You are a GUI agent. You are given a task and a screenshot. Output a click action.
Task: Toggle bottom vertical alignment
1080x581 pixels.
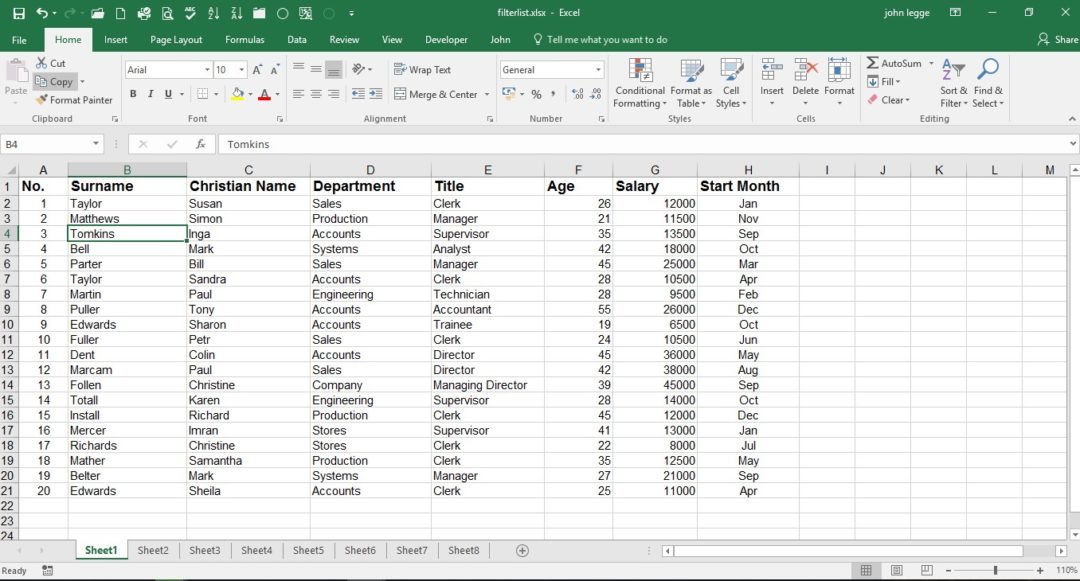point(333,69)
